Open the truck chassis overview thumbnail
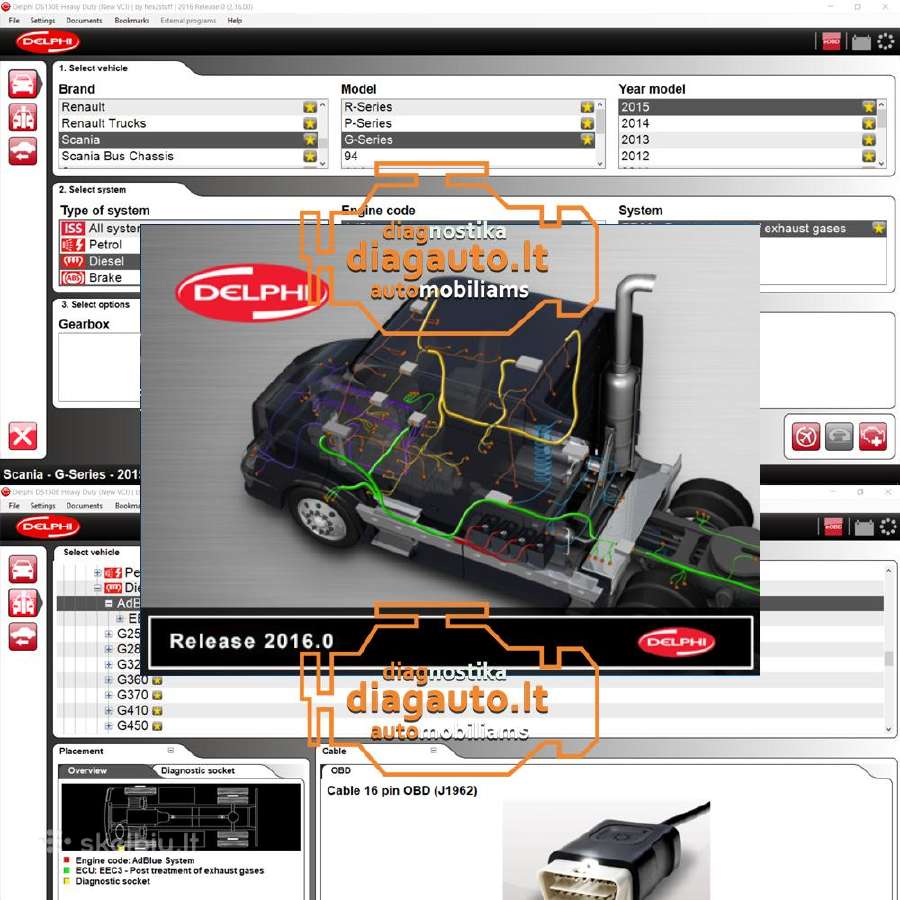The height and width of the screenshot is (900, 900). point(181,817)
